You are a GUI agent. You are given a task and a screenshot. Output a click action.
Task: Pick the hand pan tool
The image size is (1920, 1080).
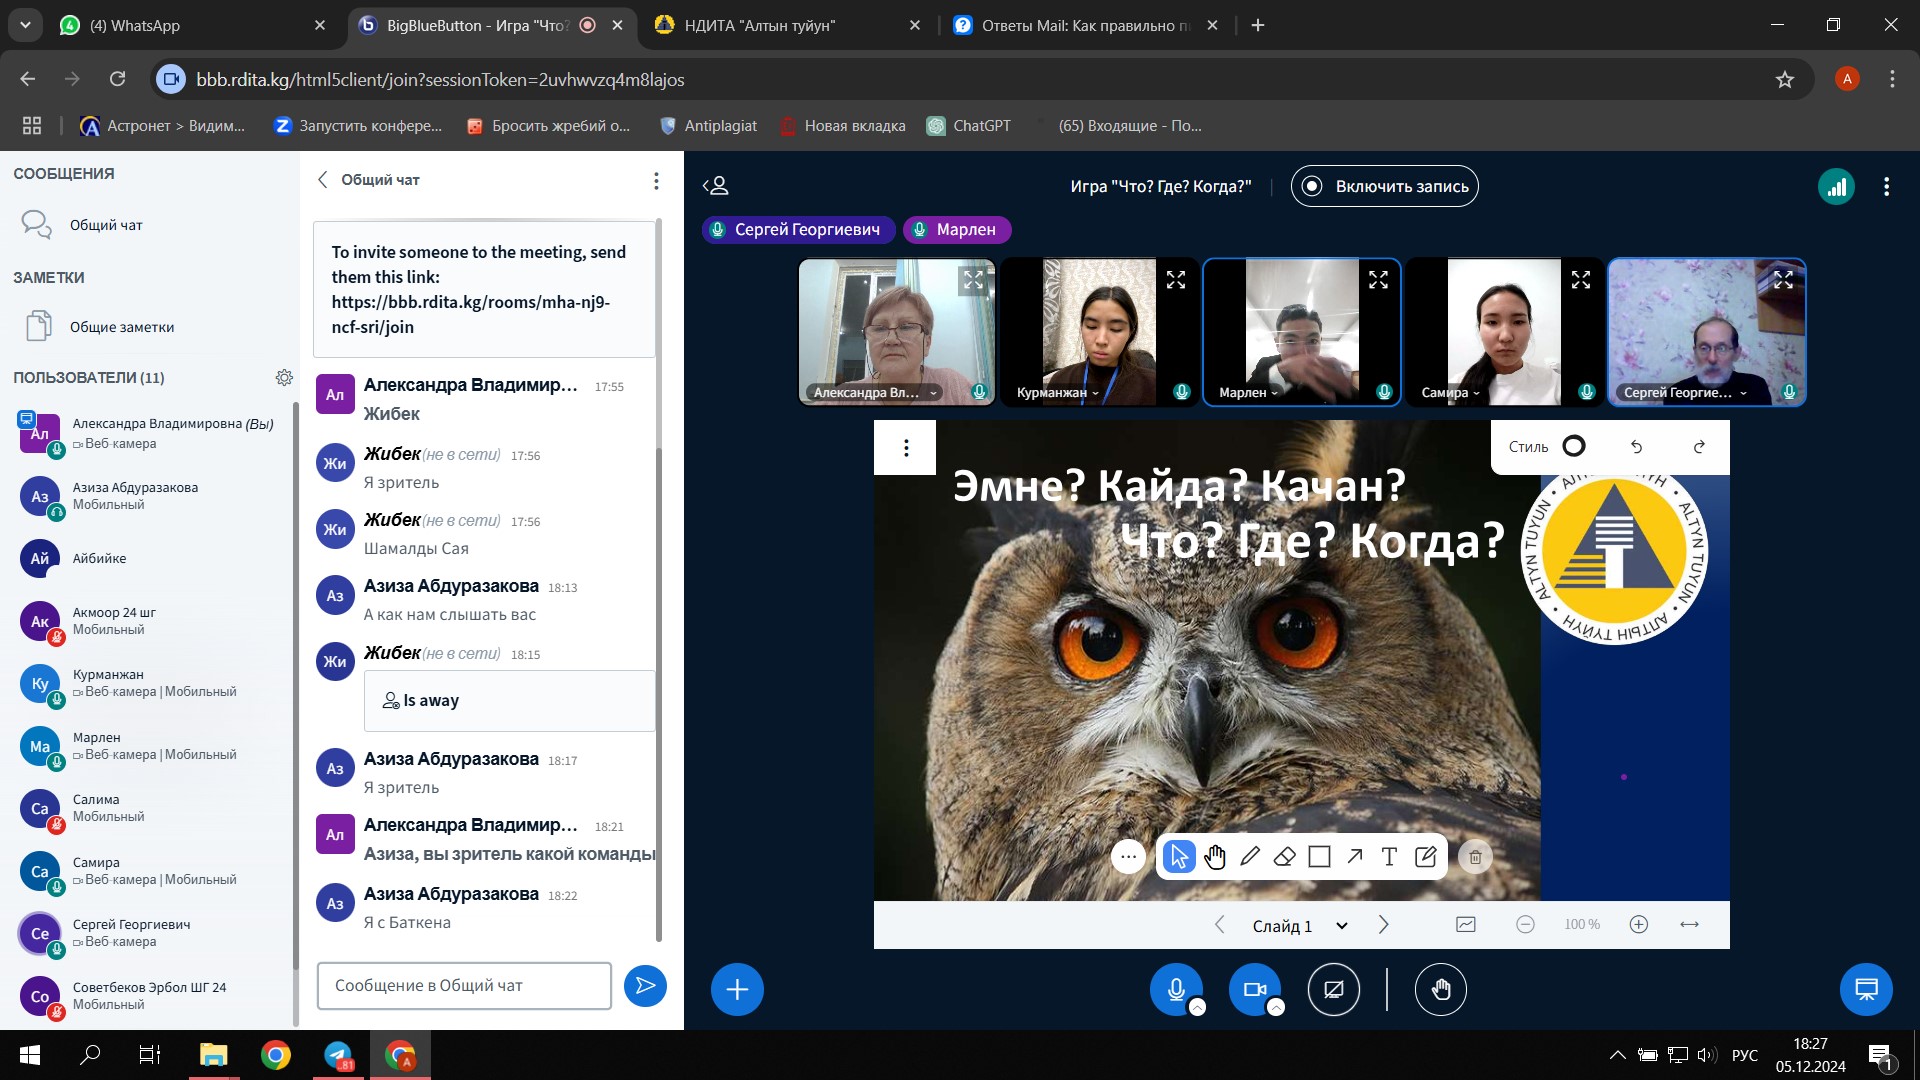[1215, 857]
